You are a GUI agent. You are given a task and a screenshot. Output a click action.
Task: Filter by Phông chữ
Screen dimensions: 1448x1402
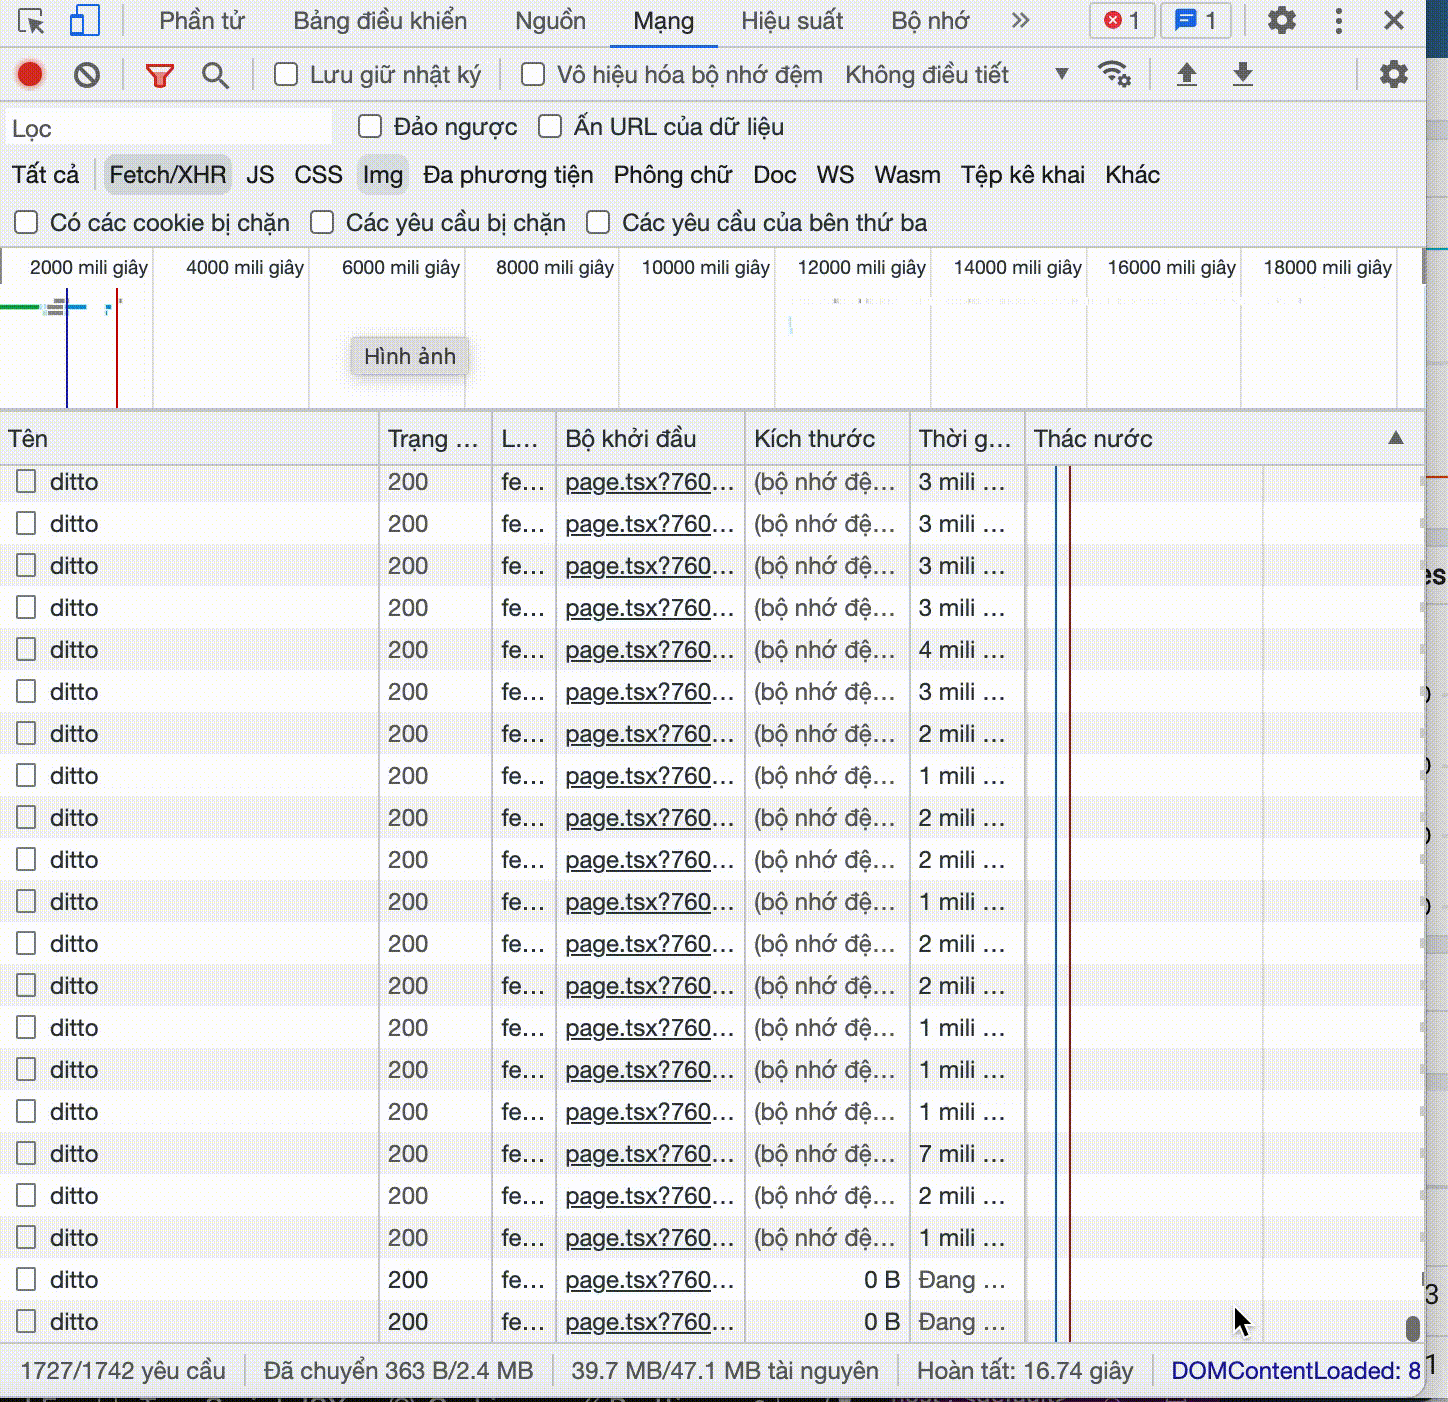[x=673, y=175]
